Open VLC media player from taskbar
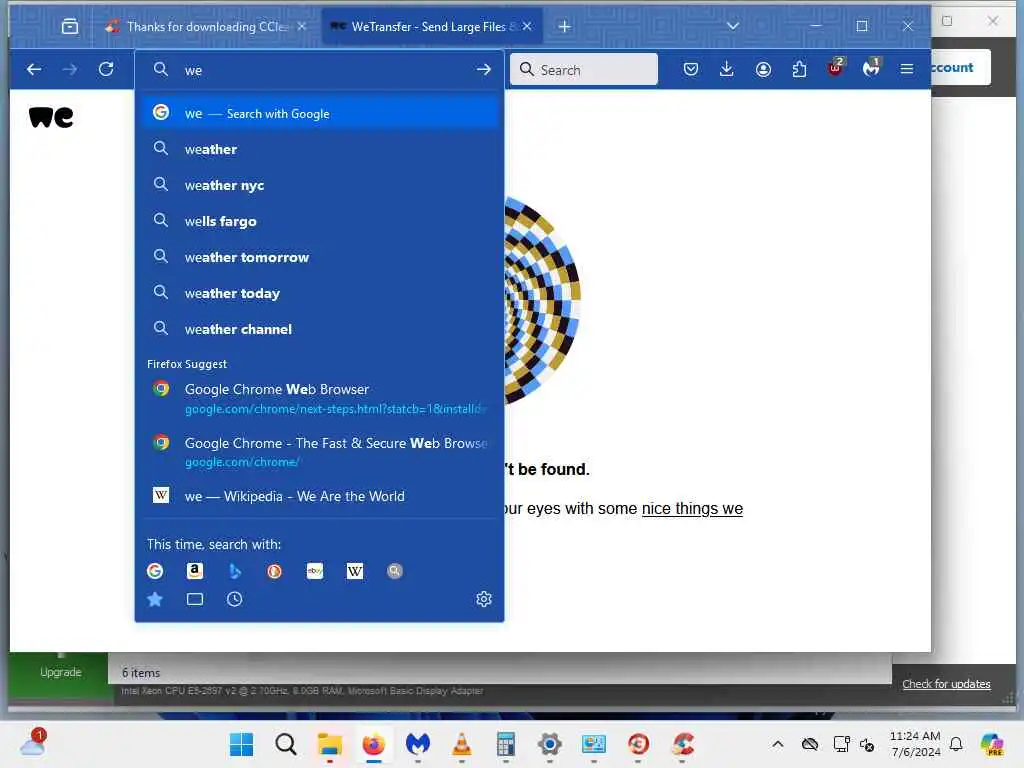Image resolution: width=1024 pixels, height=768 pixels. coord(462,744)
